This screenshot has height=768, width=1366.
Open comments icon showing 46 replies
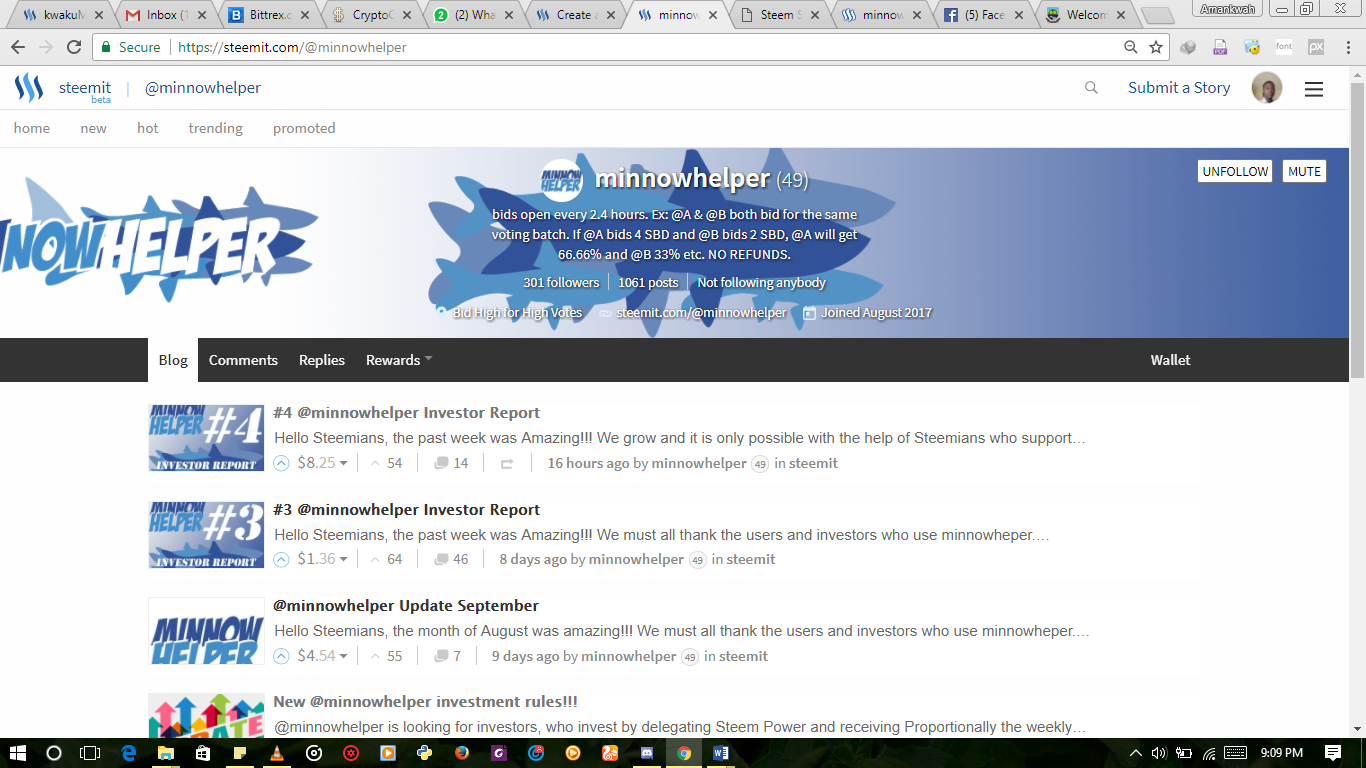tap(441, 559)
